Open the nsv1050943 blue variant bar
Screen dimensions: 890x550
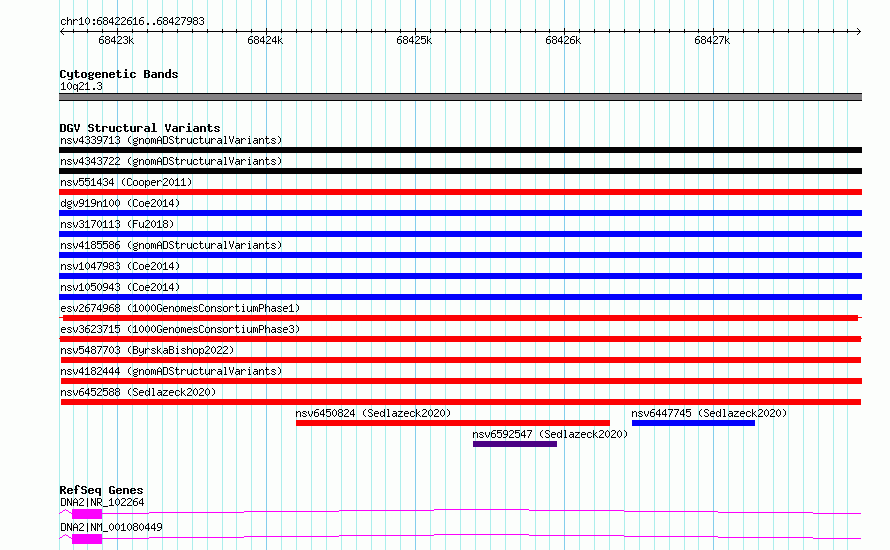coord(460,297)
